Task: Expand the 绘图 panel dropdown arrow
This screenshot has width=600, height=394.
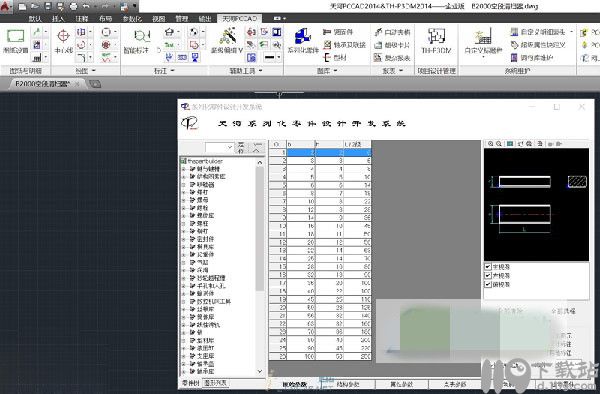Action: click(x=94, y=71)
